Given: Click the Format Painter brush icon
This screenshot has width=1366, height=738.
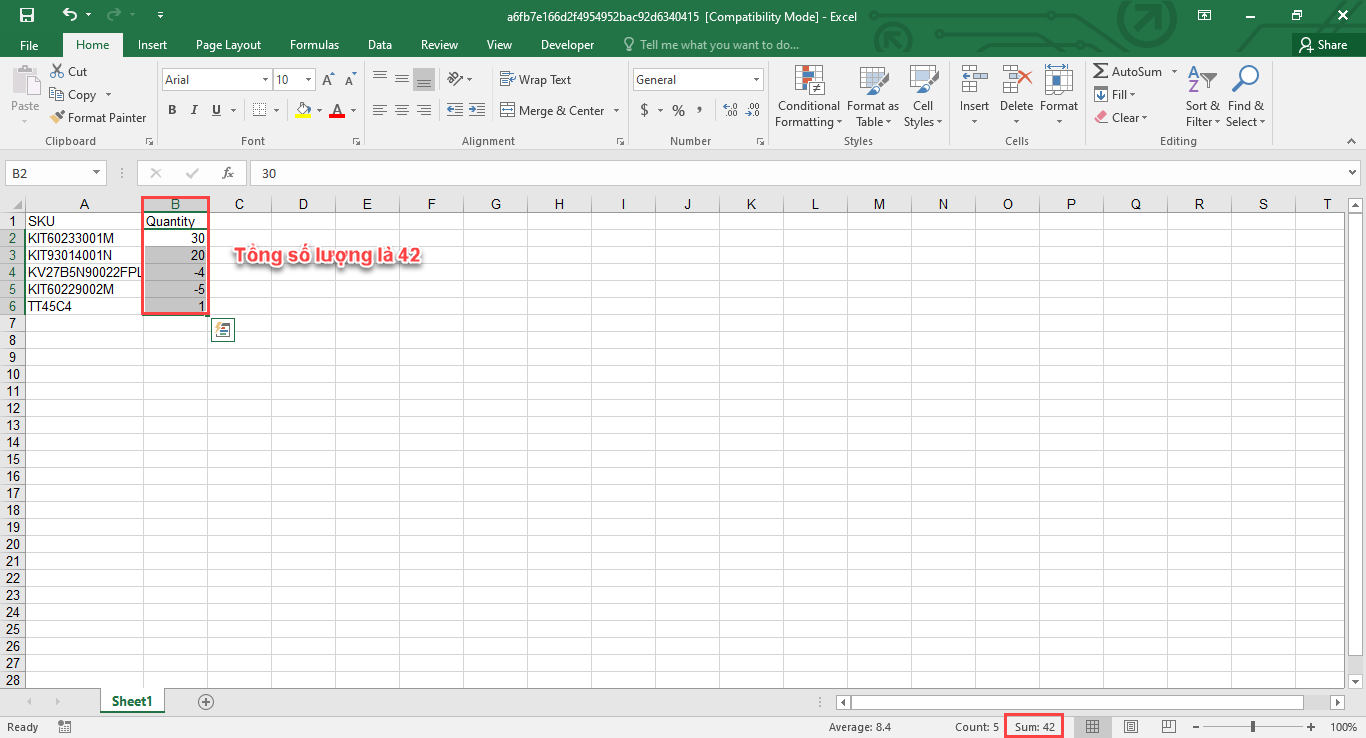Looking at the screenshot, I should pos(57,117).
